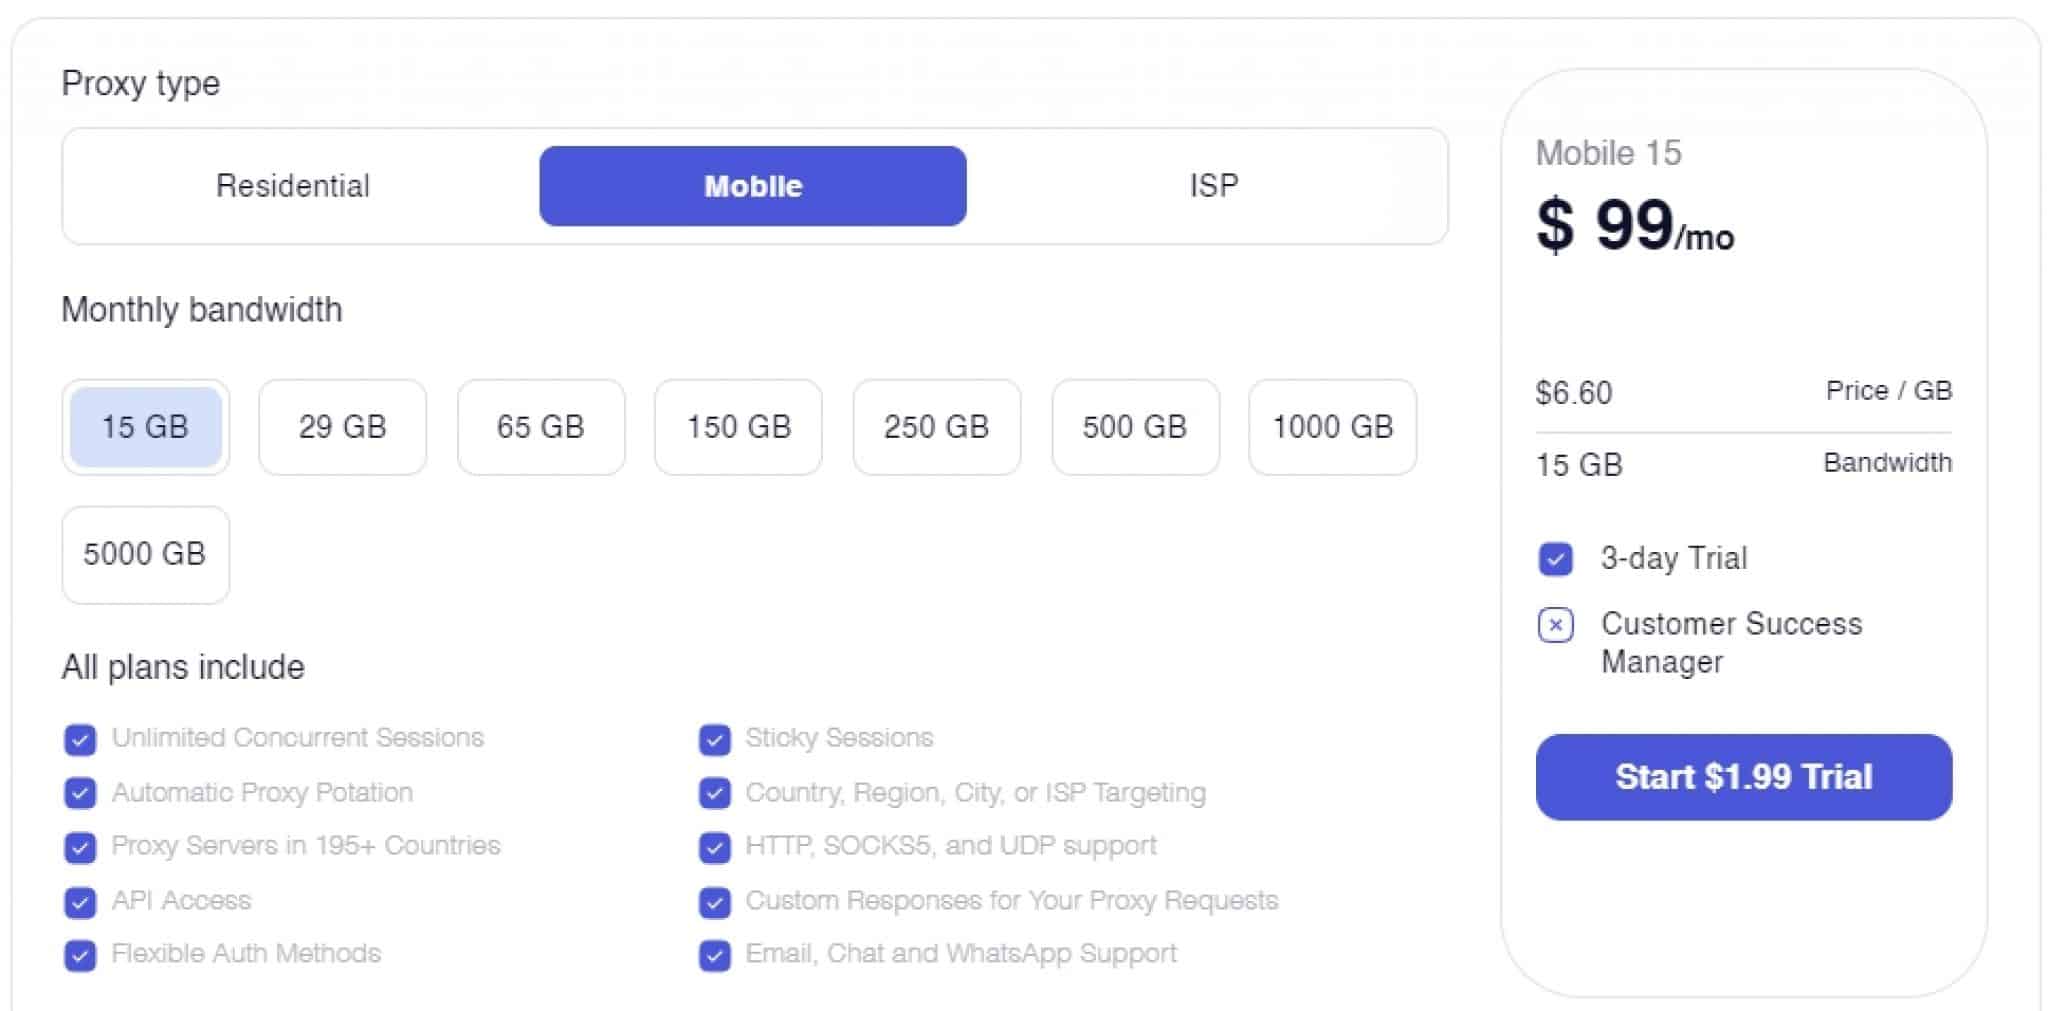Screen dimensions: 2048x1011
Task: Toggle the Sticky Sessions checkmark
Action: (x=714, y=739)
